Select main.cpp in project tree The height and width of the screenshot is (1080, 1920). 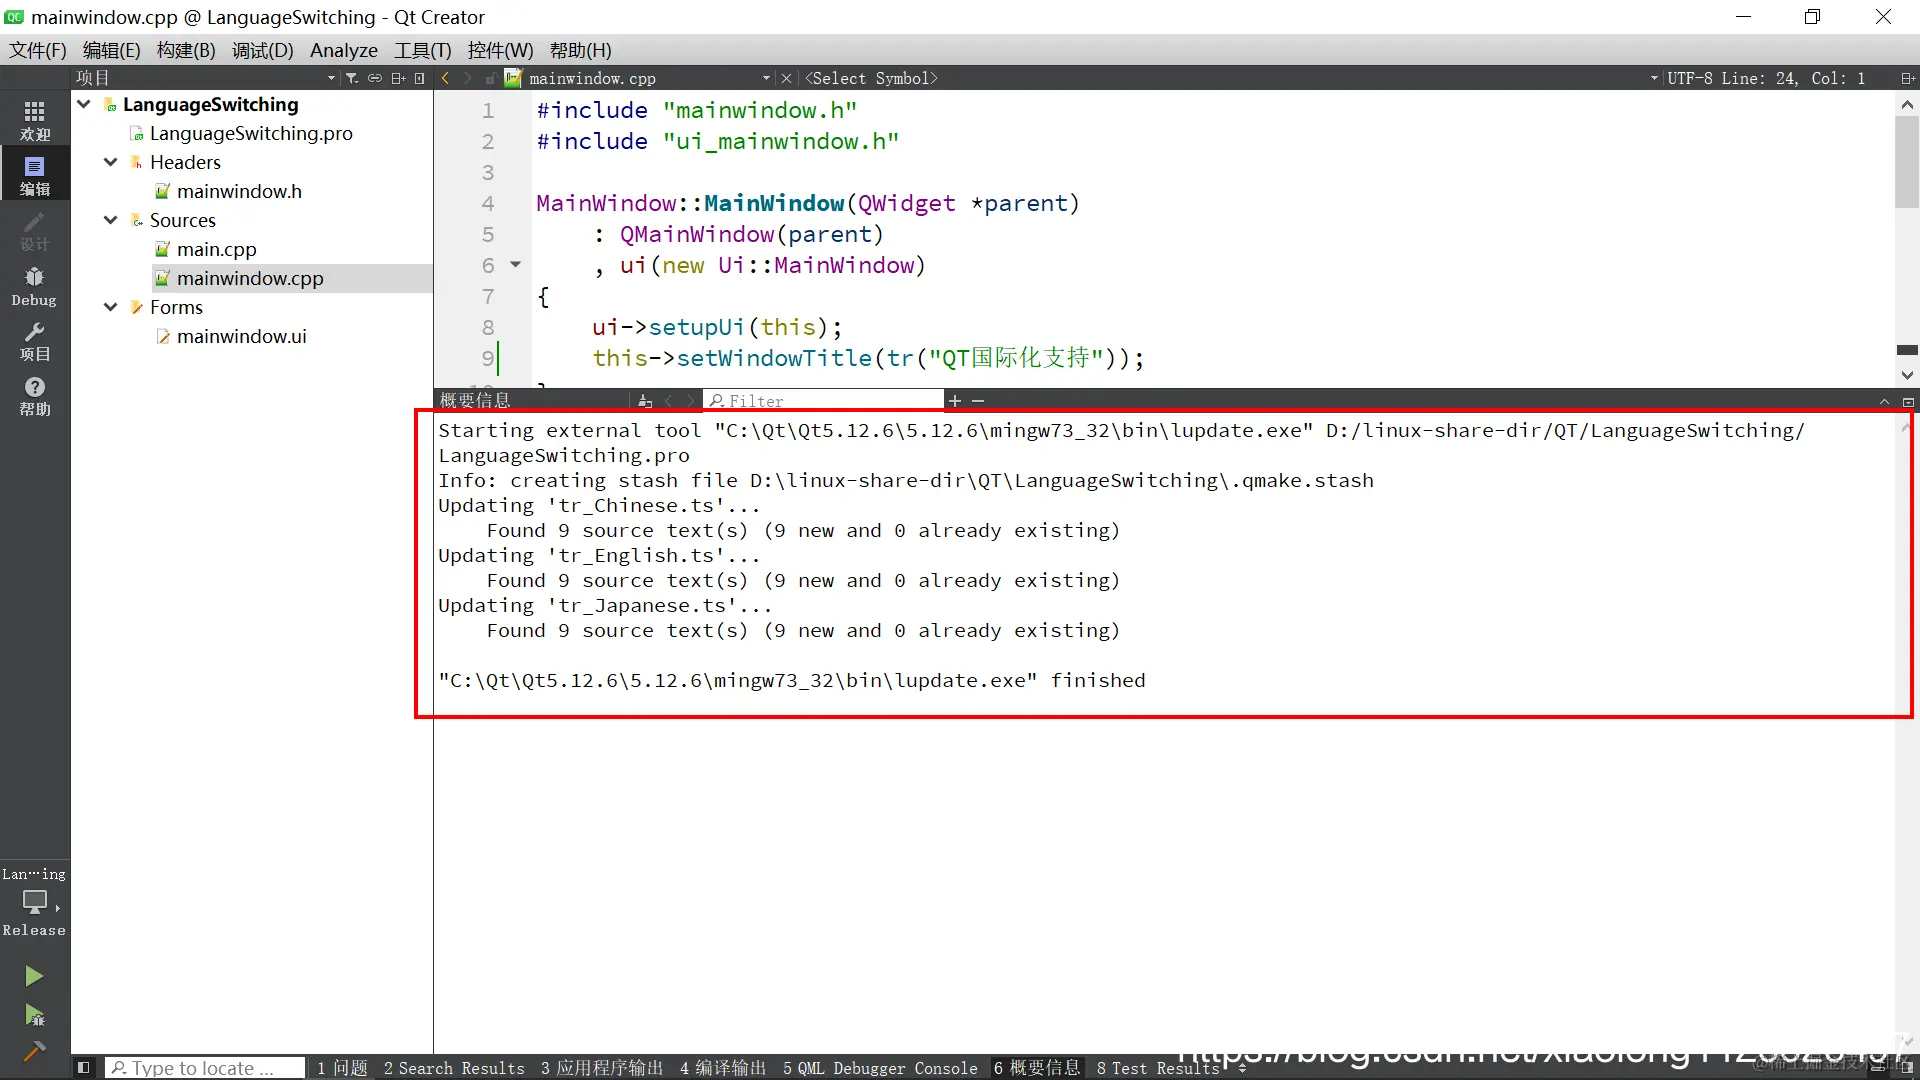coord(216,249)
